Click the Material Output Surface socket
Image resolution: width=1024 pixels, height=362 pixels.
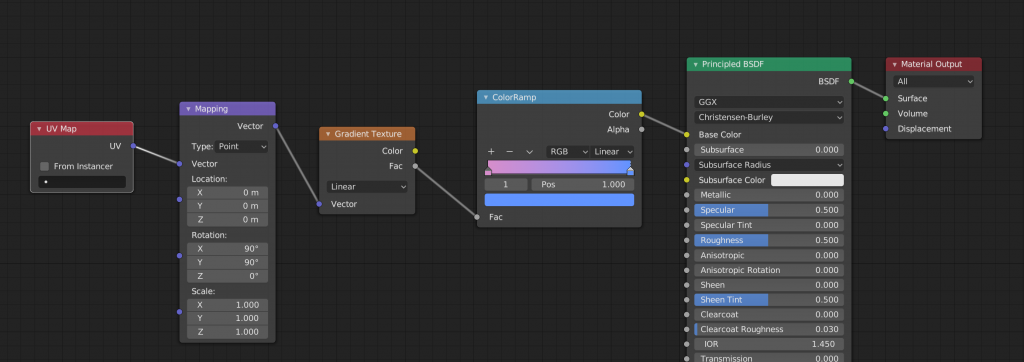(886, 99)
